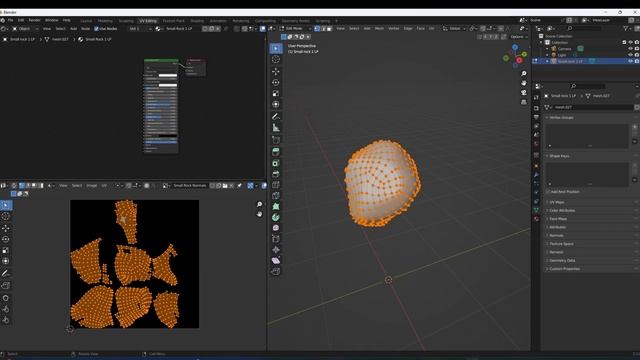Open the File menu

(x=10, y=20)
